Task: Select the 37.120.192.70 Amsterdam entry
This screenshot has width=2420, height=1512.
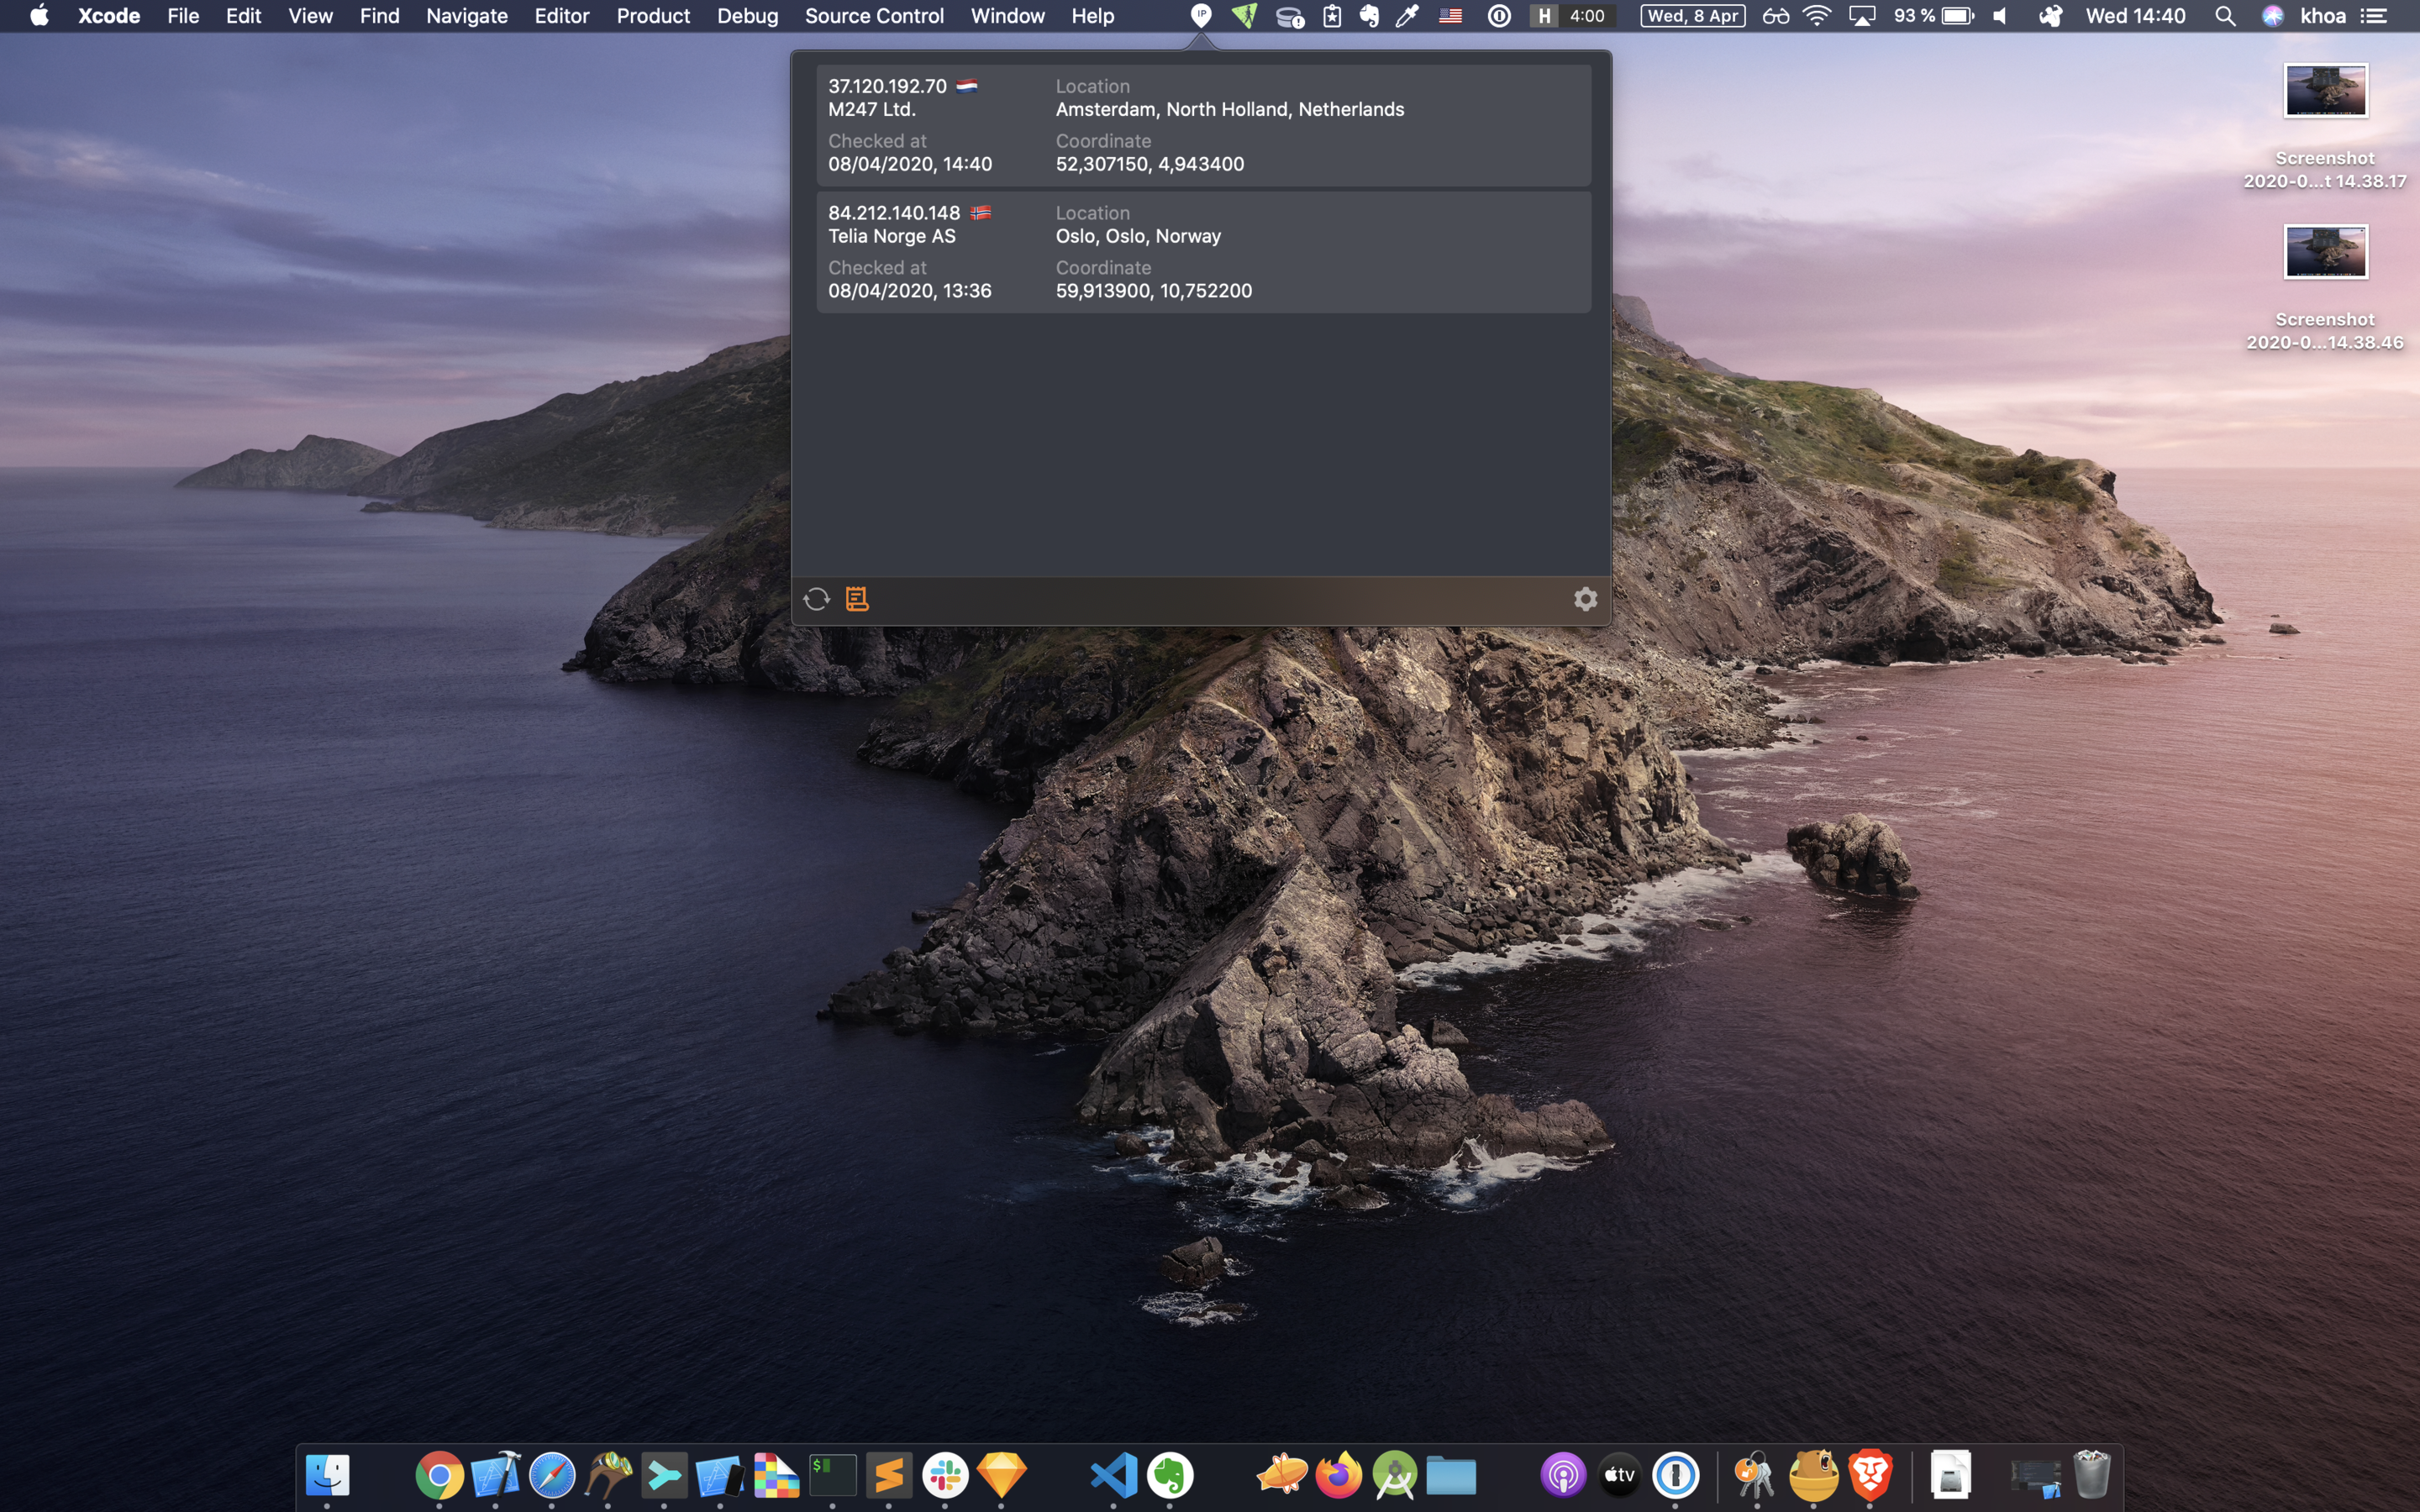Action: click(x=1202, y=125)
